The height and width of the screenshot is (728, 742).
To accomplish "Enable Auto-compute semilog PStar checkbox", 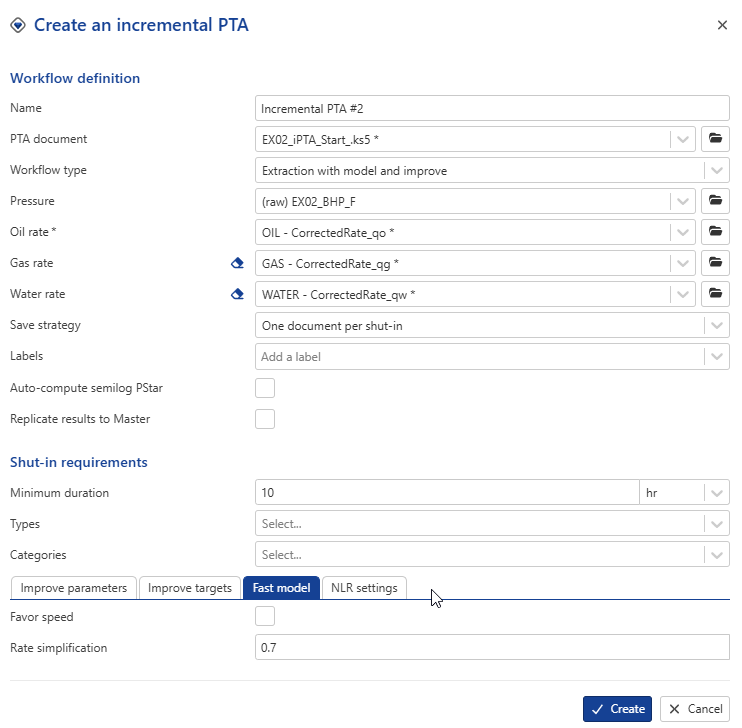I will [x=265, y=388].
